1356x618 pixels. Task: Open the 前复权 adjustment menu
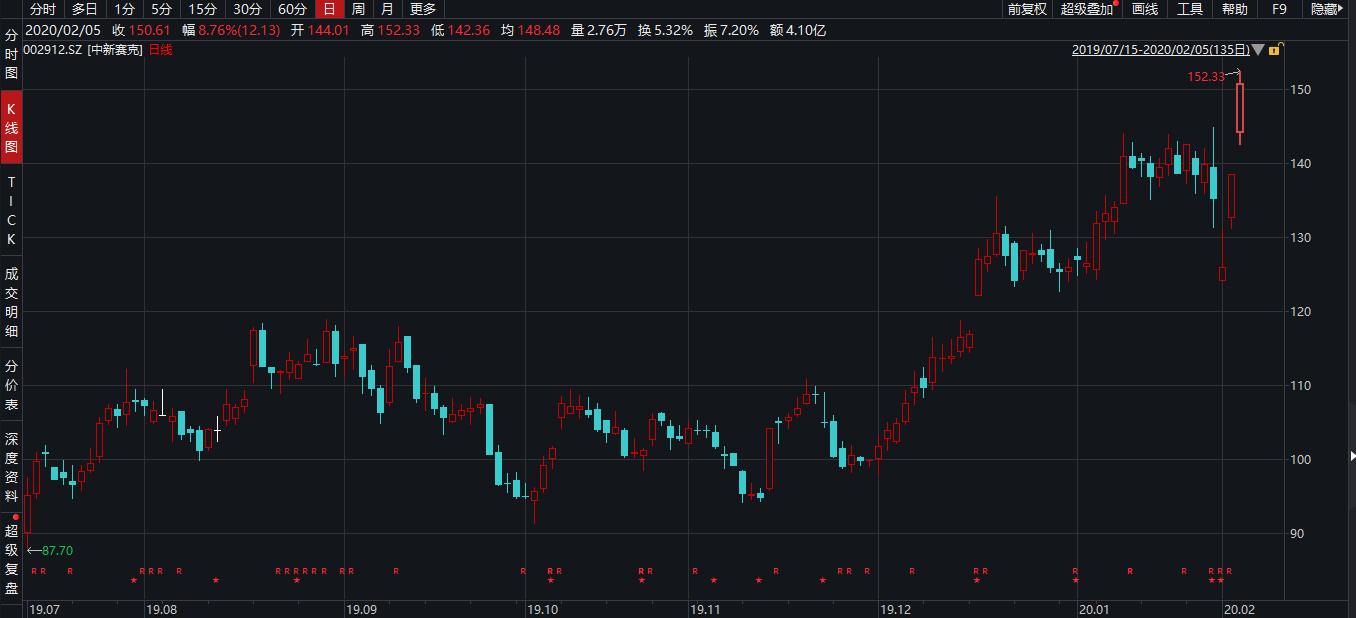[1027, 9]
